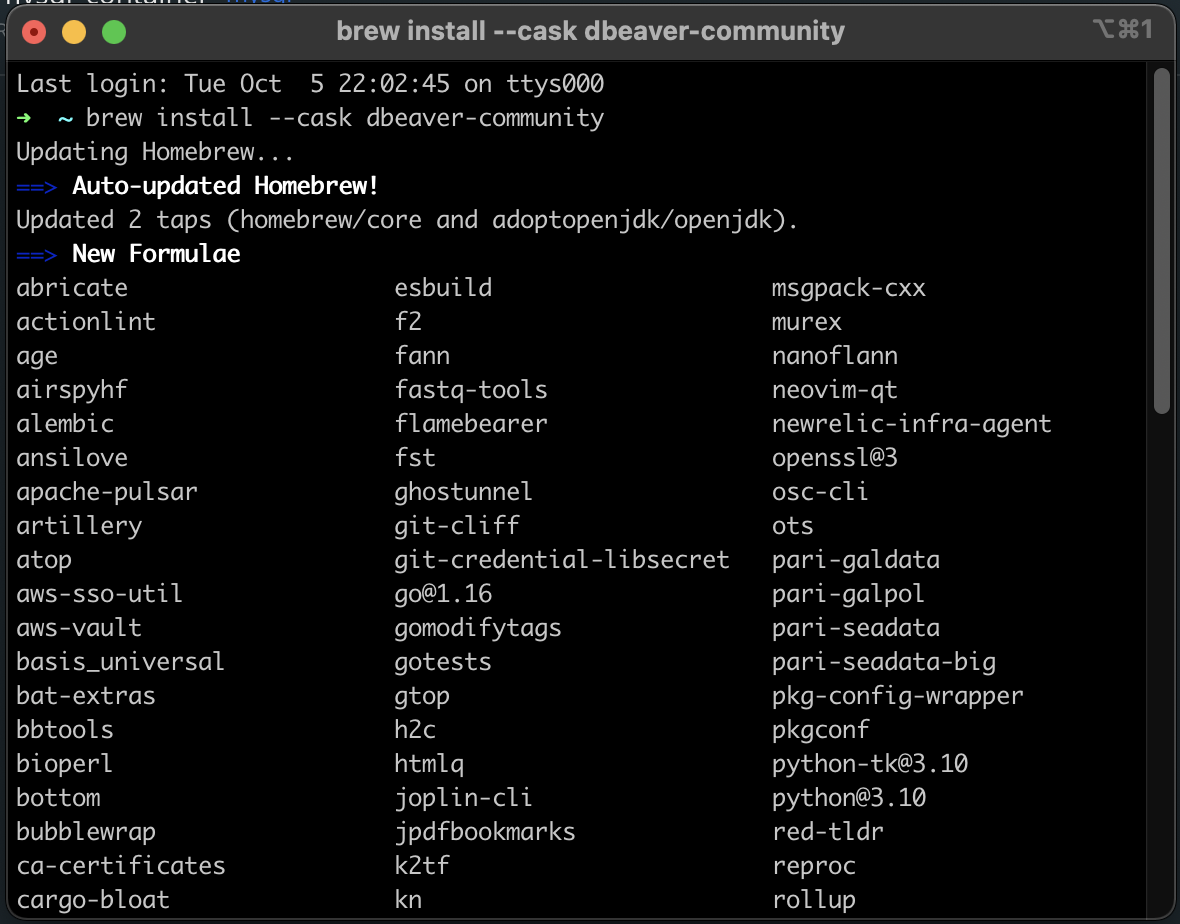Click 'msgpack-cxx' formula
The width and height of the screenshot is (1180, 924).
tap(849, 288)
